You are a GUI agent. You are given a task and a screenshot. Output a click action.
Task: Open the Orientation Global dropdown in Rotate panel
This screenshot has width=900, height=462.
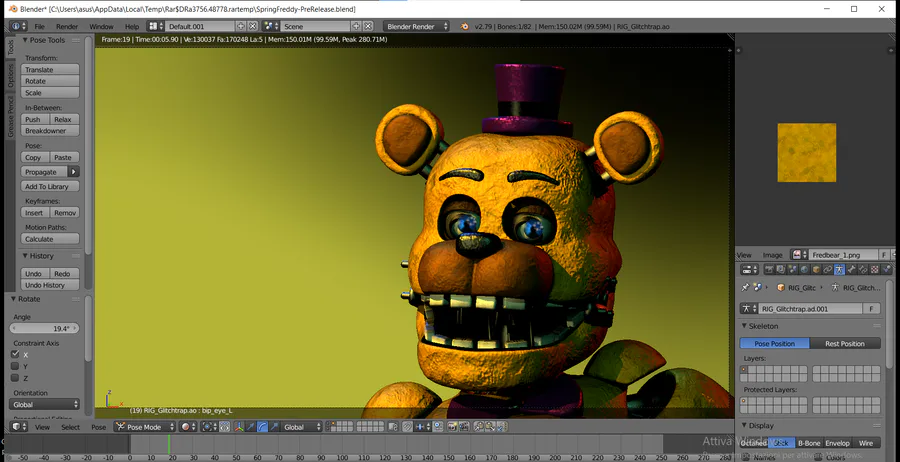pyautogui.click(x=44, y=404)
